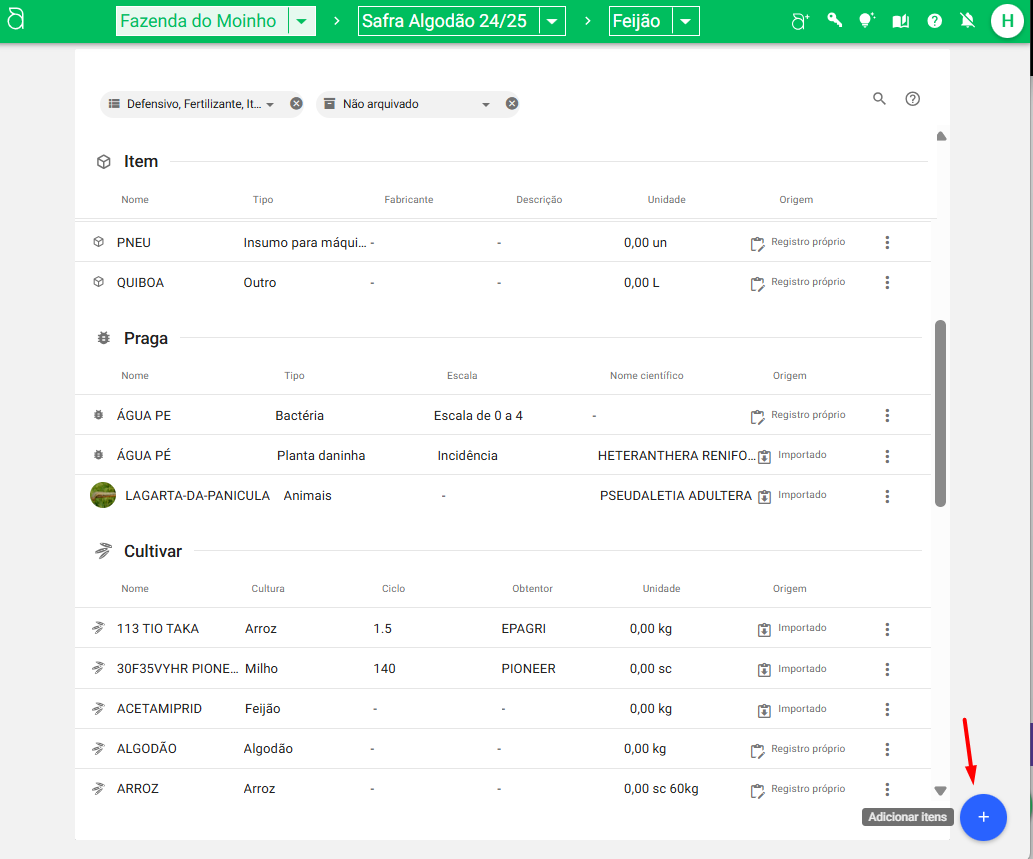Open the H user profile avatar
Image resolution: width=1033 pixels, height=859 pixels.
pos(1007,21)
